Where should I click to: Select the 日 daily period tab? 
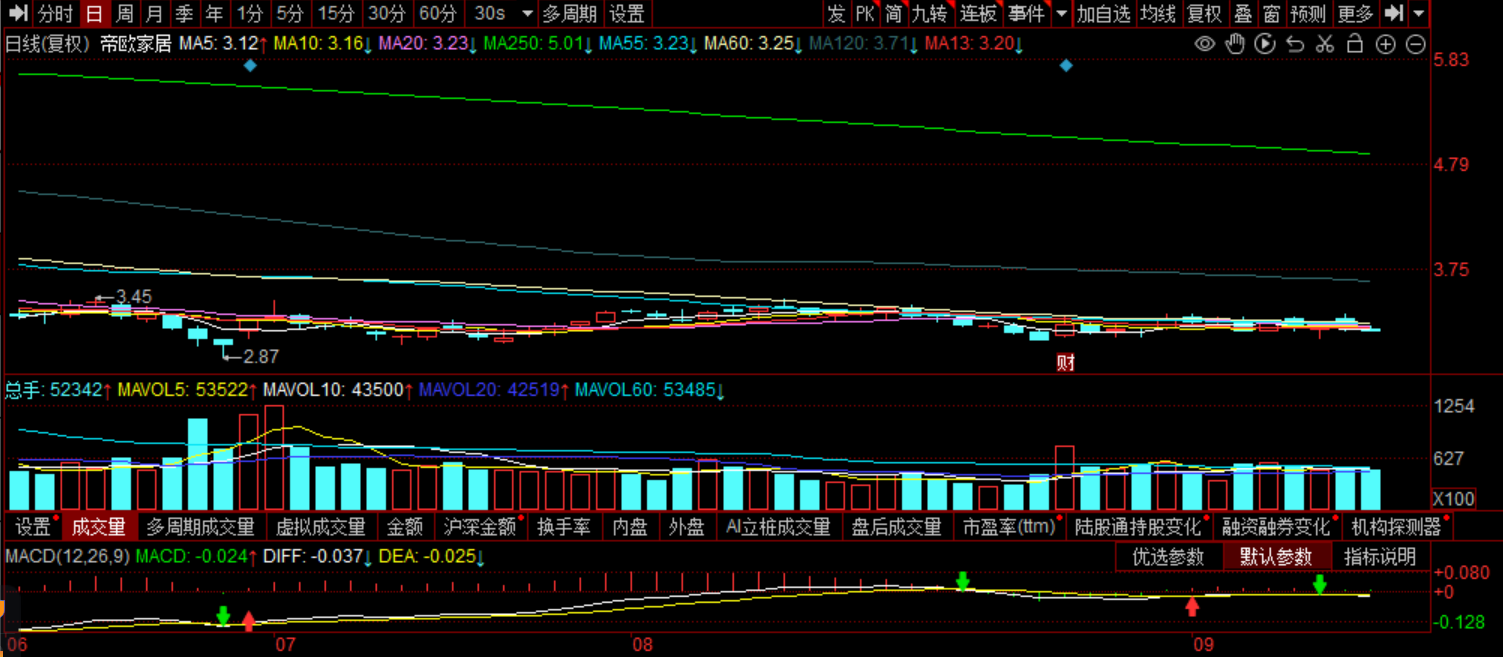point(94,14)
